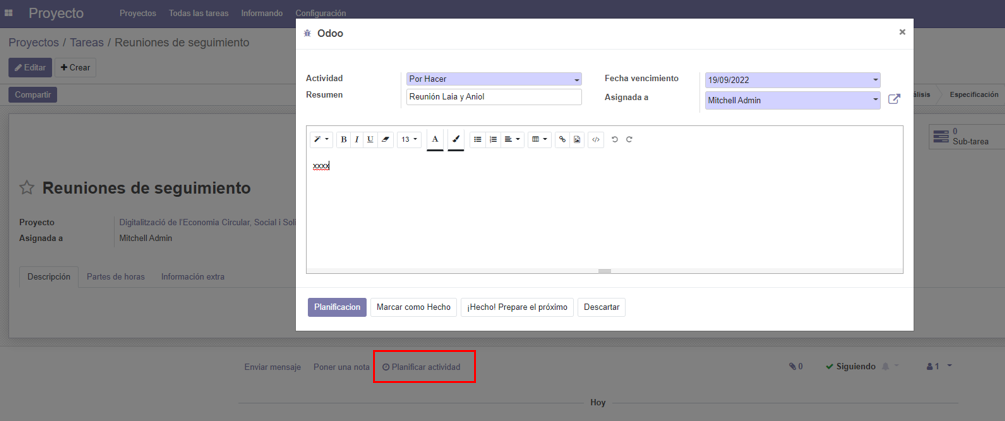Open the apps grid icon in top bar
1005x421 pixels.
pyautogui.click(x=9, y=13)
